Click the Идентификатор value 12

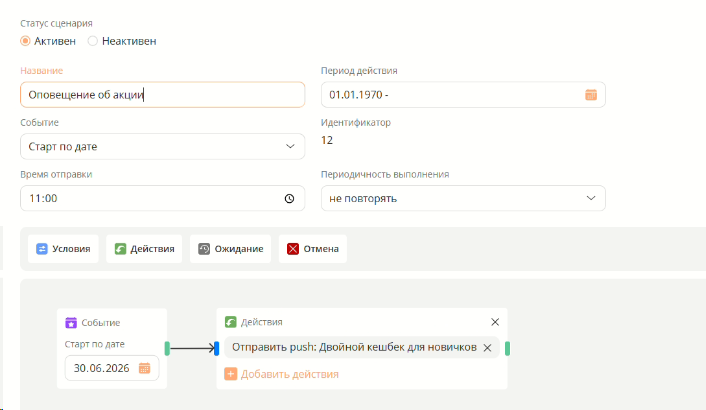click(x=327, y=140)
